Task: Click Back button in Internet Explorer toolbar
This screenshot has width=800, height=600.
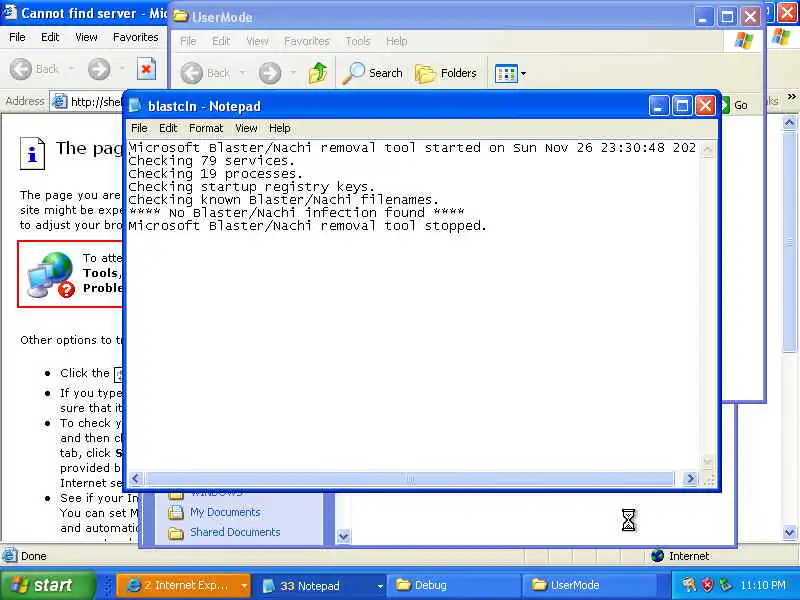Action: (x=34, y=69)
